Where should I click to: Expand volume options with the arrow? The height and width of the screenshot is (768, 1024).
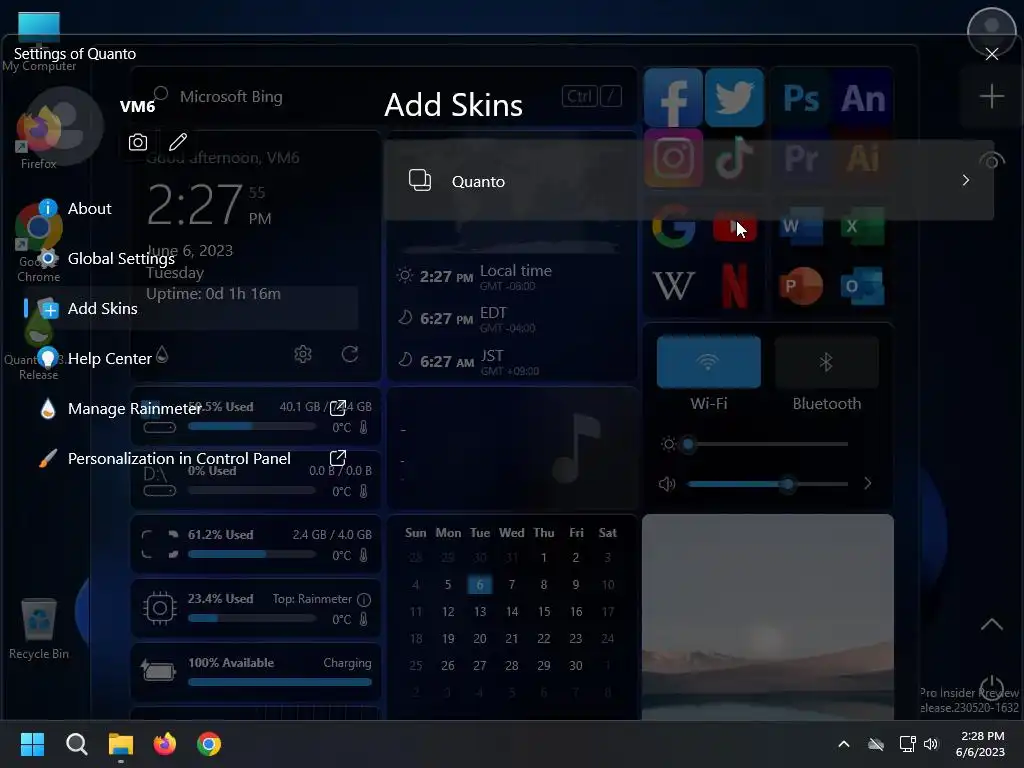click(x=867, y=483)
